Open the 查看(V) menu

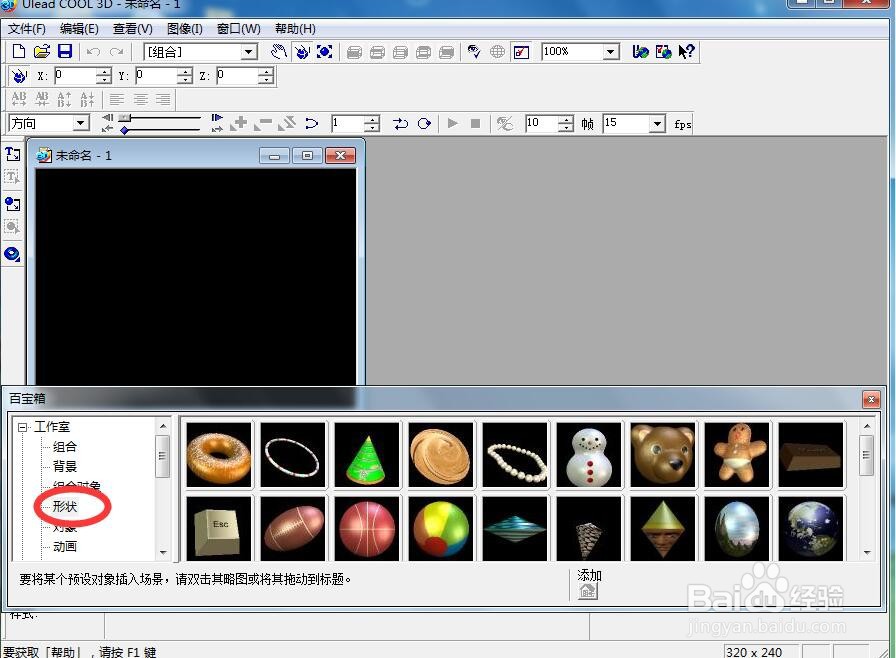coord(133,29)
